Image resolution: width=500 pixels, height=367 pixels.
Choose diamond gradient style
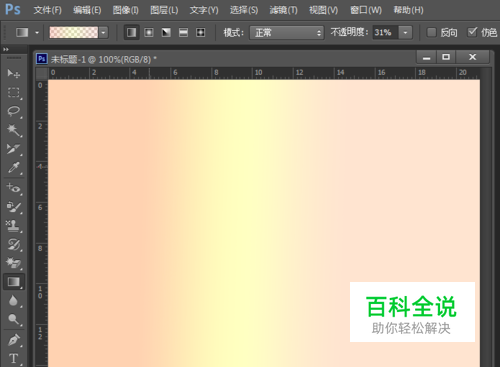200,32
